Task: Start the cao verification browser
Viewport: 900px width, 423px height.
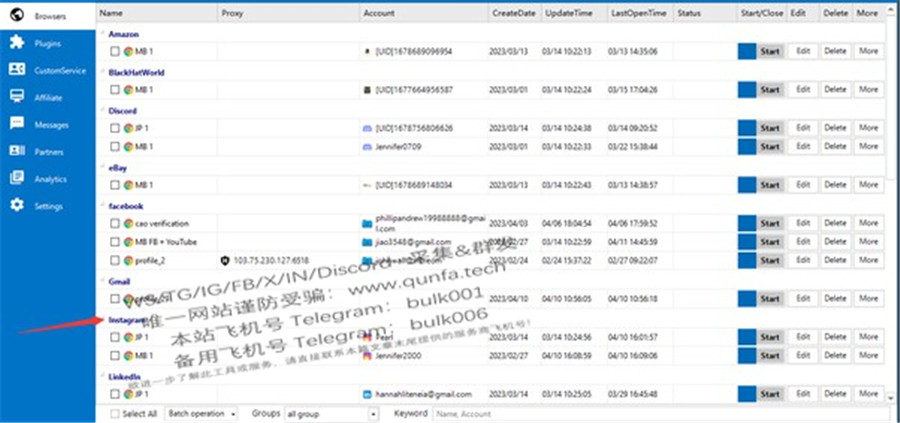Action: click(x=770, y=223)
